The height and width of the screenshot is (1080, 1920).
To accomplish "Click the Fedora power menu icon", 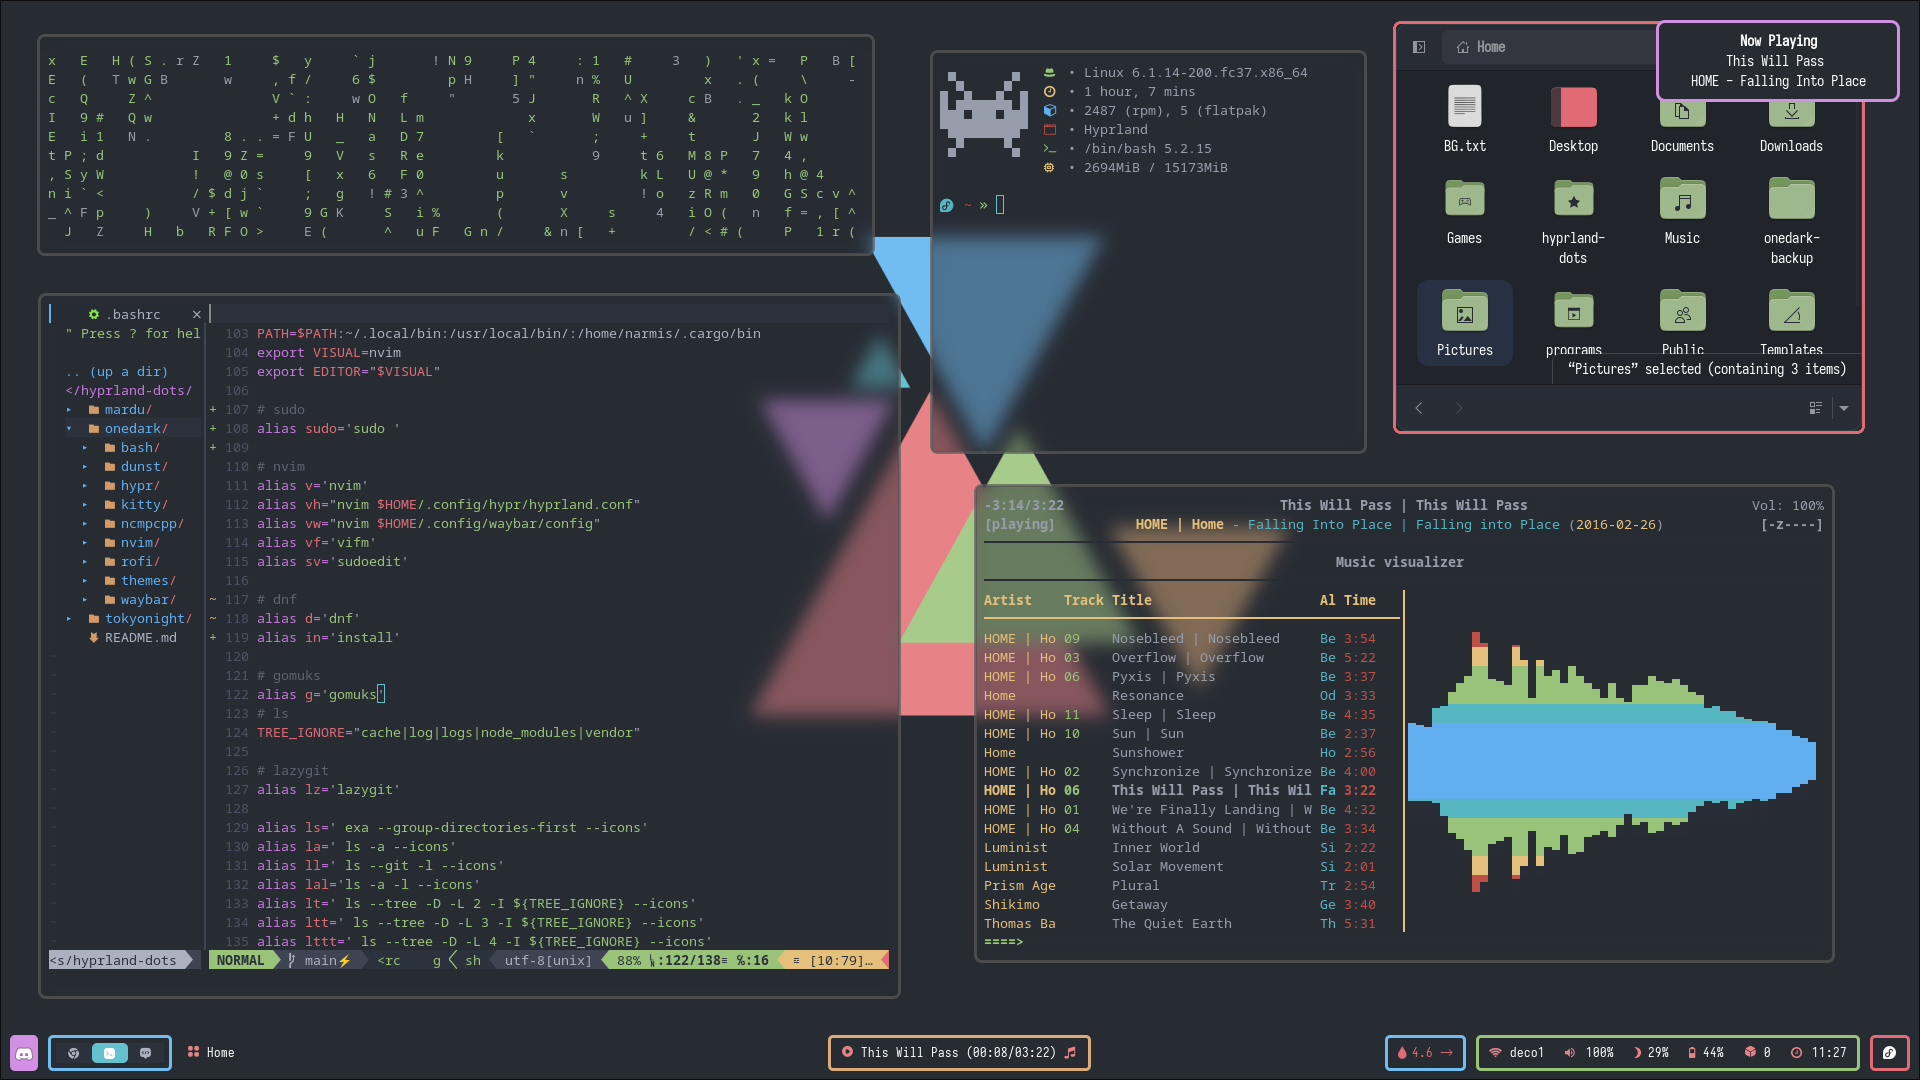I will point(1889,1053).
